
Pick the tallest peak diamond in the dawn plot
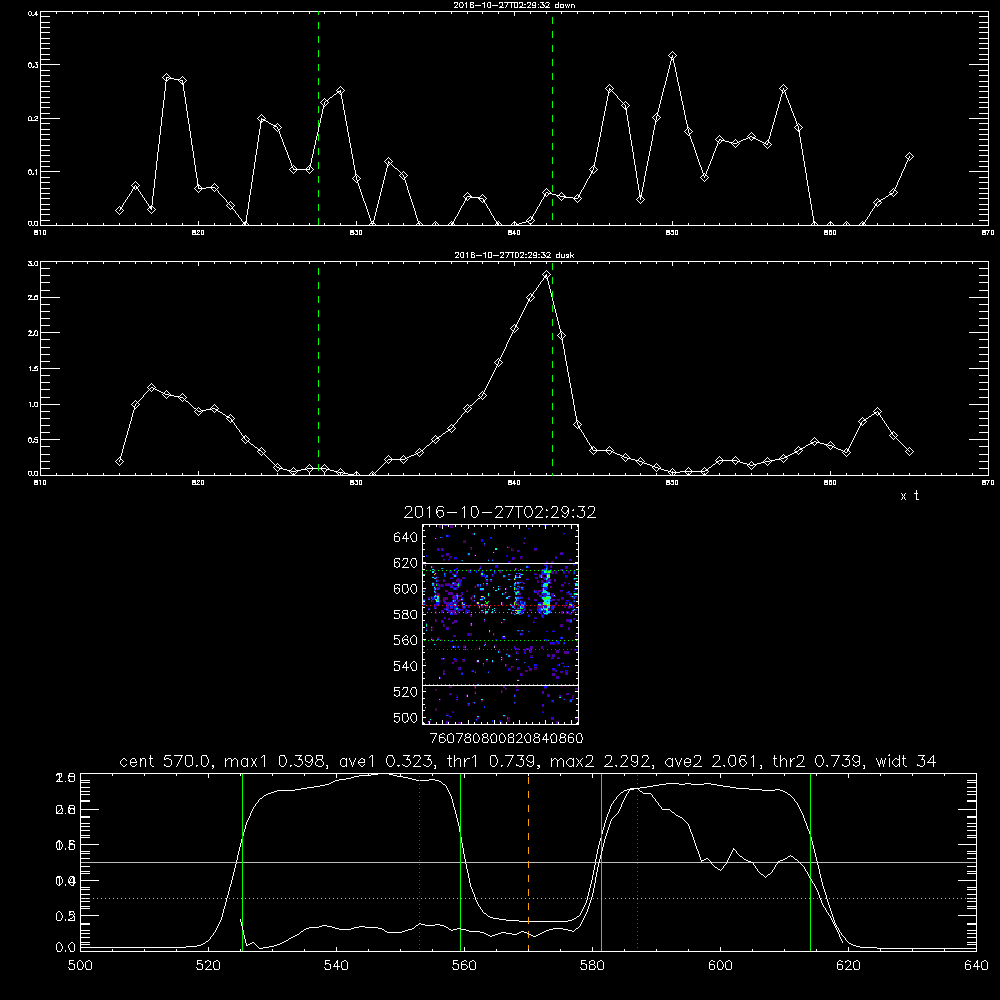[x=672, y=56]
